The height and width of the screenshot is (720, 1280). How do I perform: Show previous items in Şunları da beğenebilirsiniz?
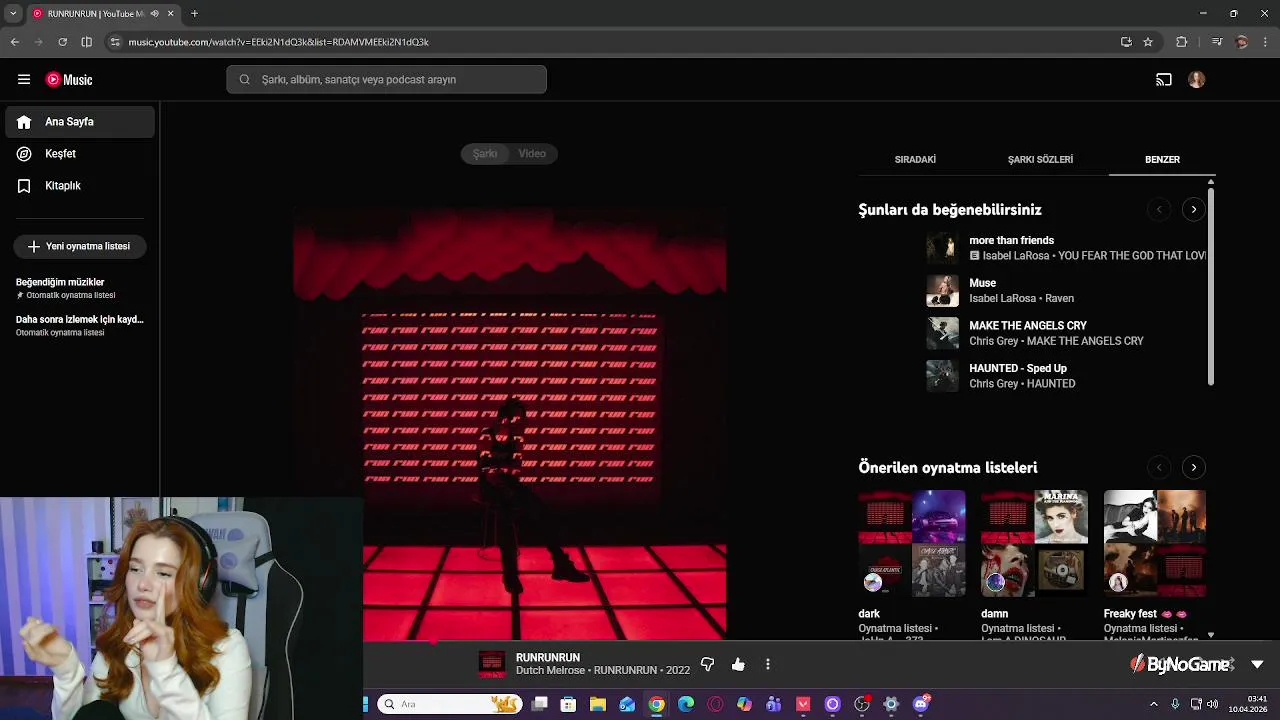(1159, 209)
